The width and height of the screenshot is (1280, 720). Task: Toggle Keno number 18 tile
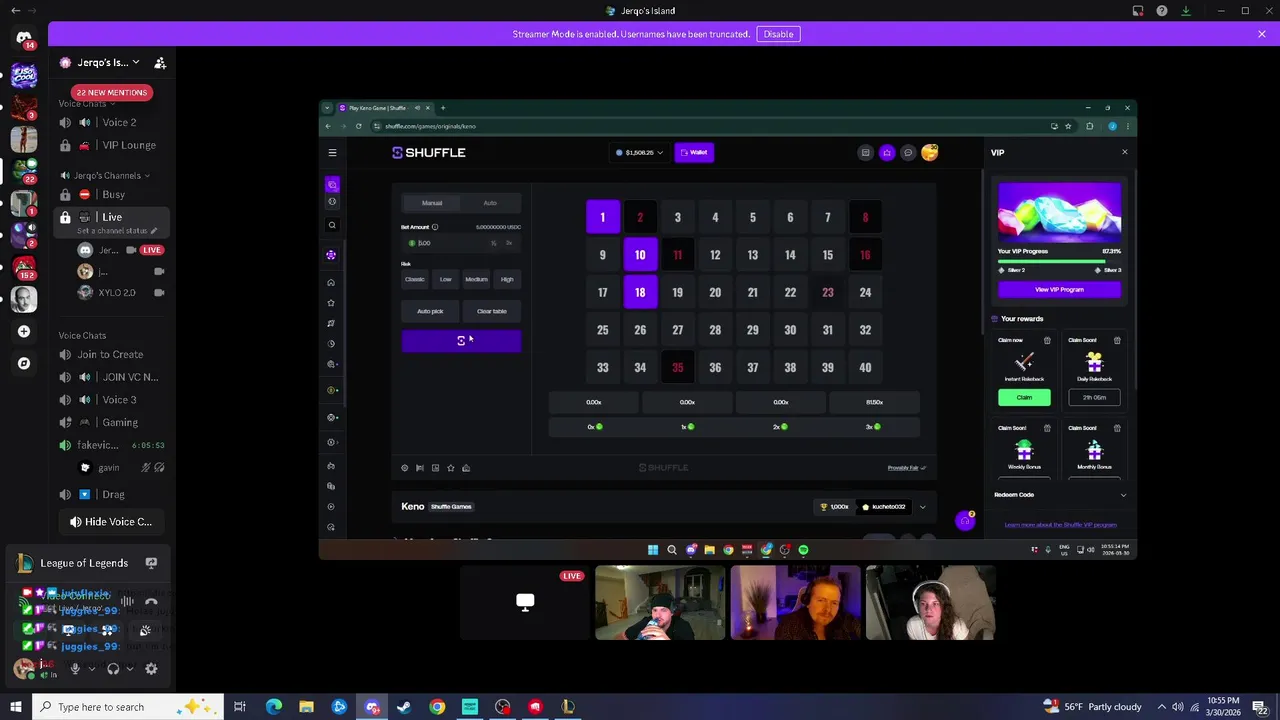[x=640, y=292]
